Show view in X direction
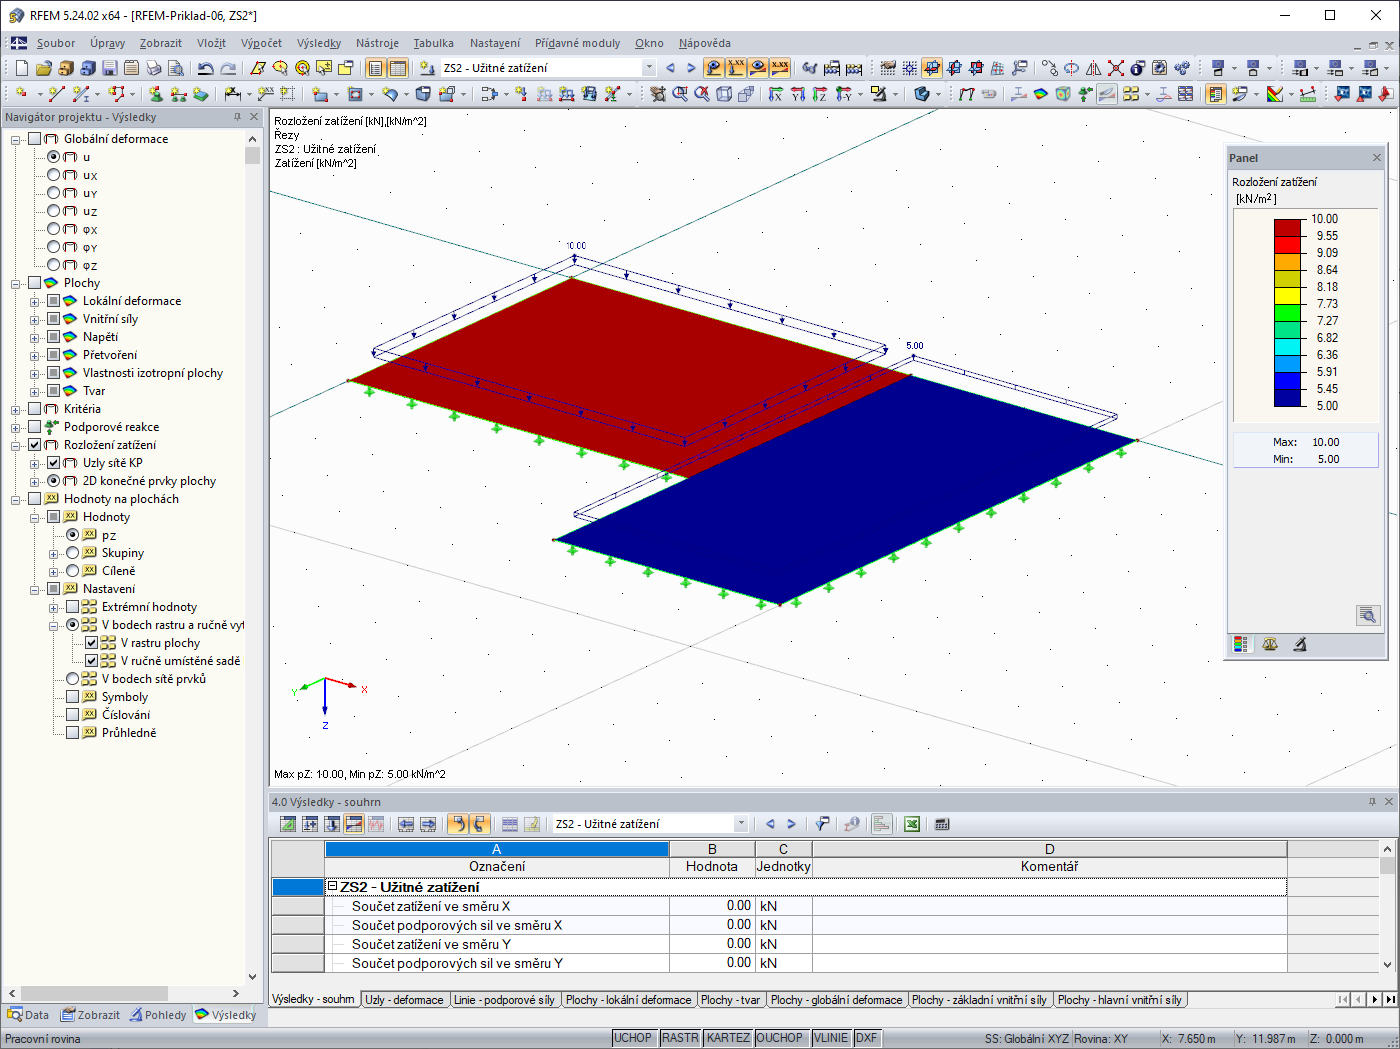The width and height of the screenshot is (1400, 1049). click(776, 94)
